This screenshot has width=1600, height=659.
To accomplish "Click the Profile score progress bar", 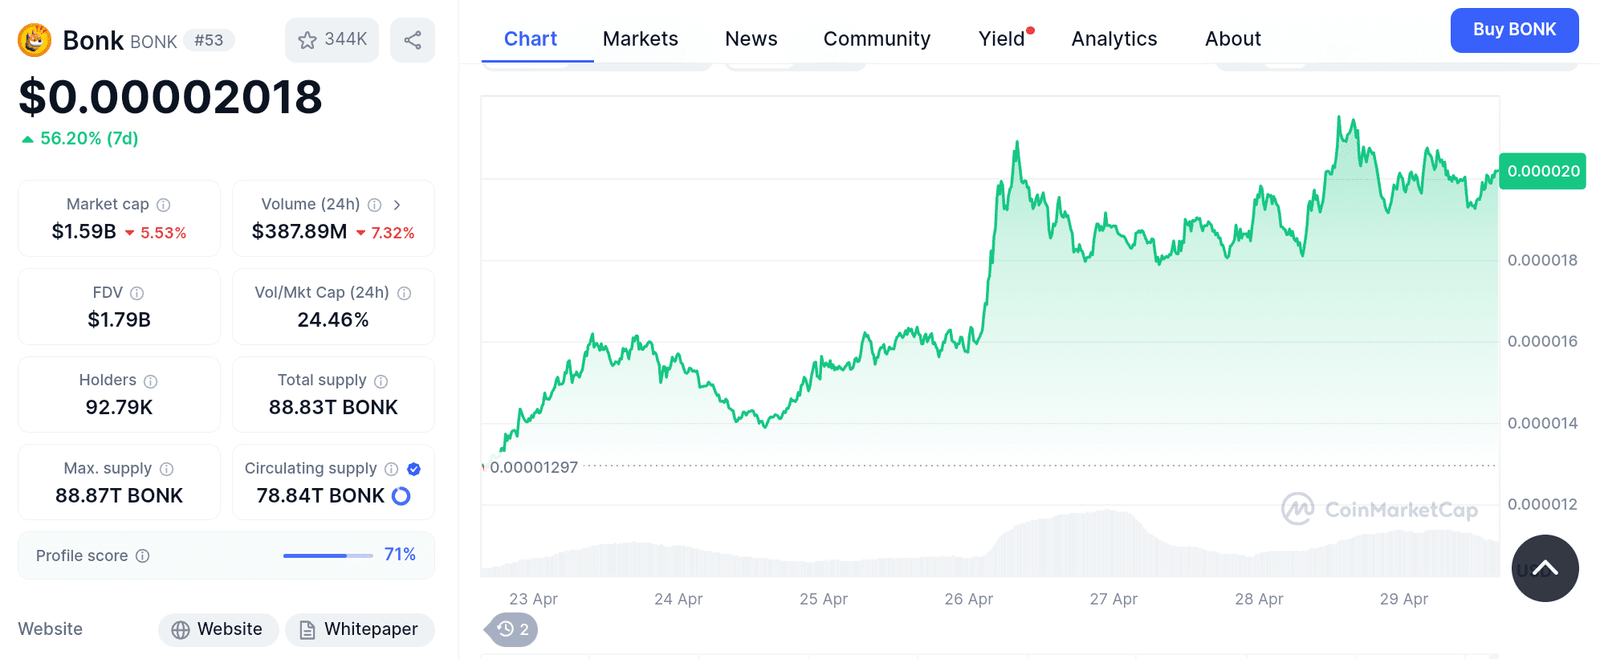I will 328,555.
